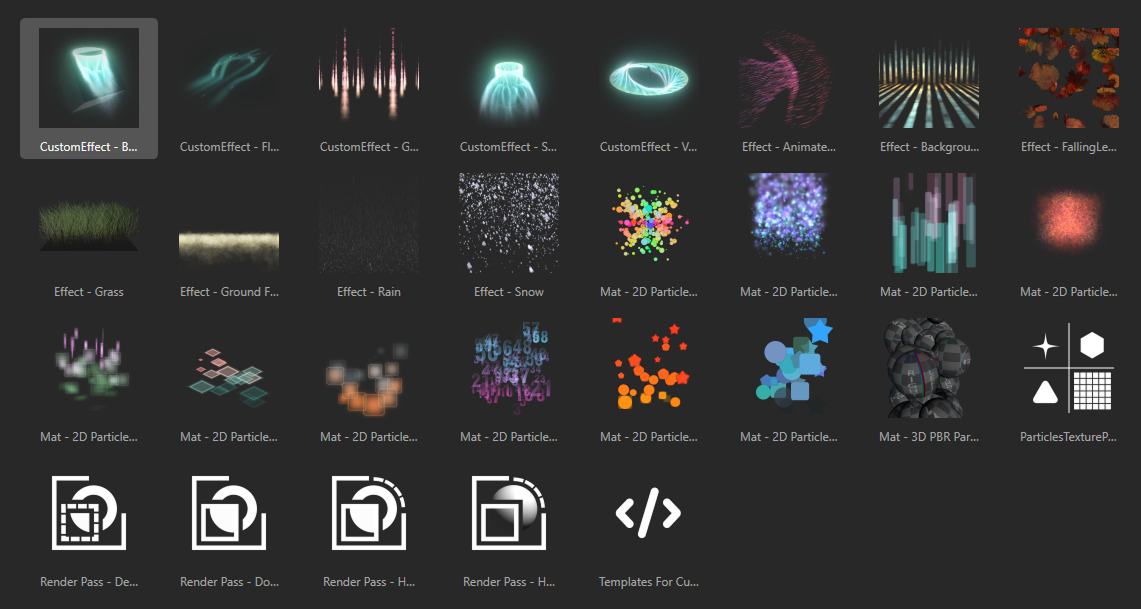Open the Render Pass - Downsample template

pyautogui.click(x=228, y=513)
